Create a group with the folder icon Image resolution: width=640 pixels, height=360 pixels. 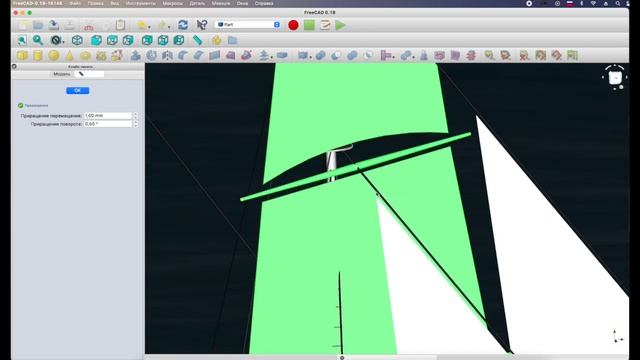(x=232, y=40)
